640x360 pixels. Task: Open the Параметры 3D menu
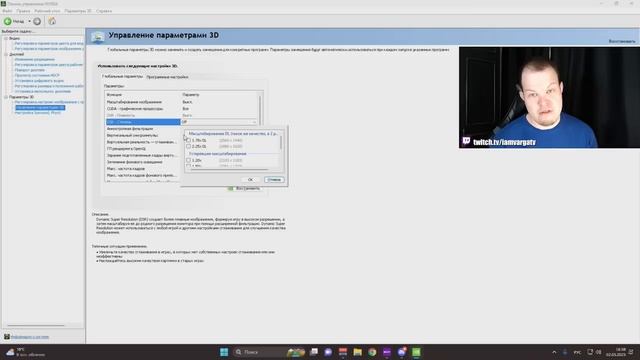pos(78,11)
